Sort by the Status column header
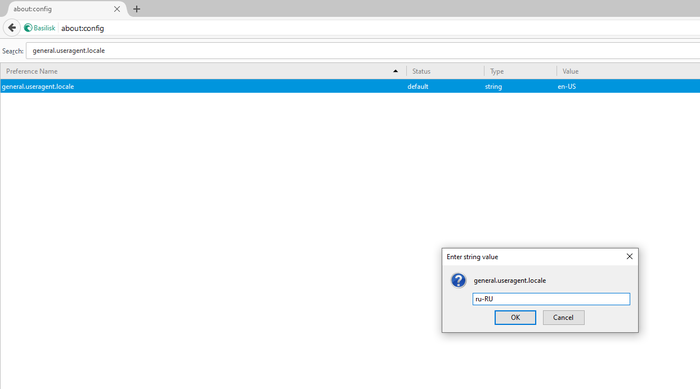The height and width of the screenshot is (389, 700). click(x=445, y=71)
